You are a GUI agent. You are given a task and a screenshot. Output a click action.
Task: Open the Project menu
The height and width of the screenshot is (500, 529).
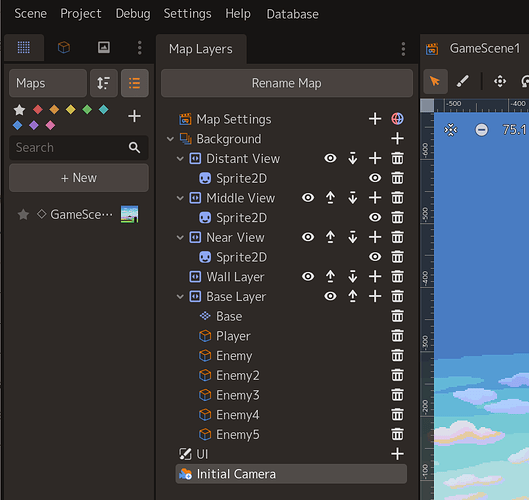coord(81,14)
